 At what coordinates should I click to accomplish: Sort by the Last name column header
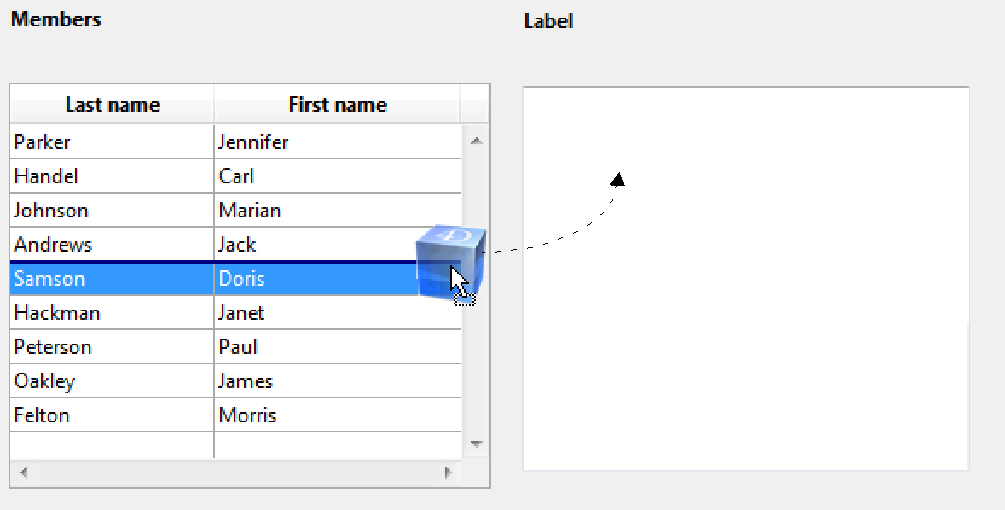(x=112, y=105)
